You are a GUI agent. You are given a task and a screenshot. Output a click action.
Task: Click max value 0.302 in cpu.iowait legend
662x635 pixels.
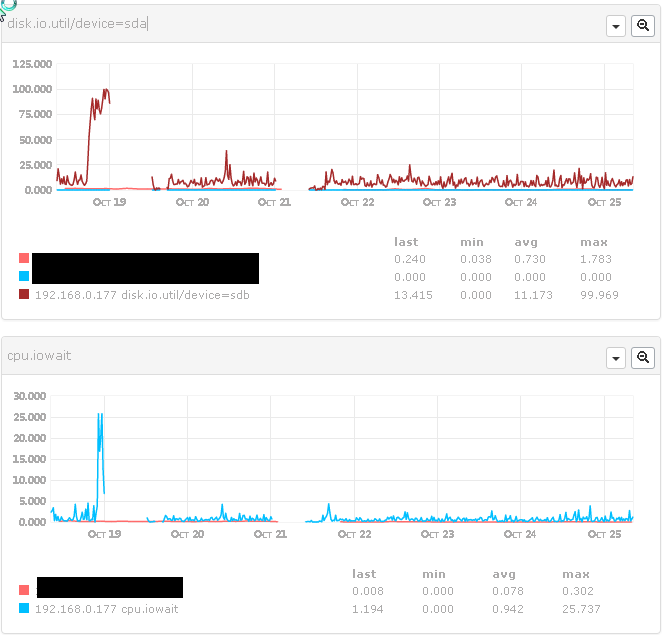(x=578, y=591)
